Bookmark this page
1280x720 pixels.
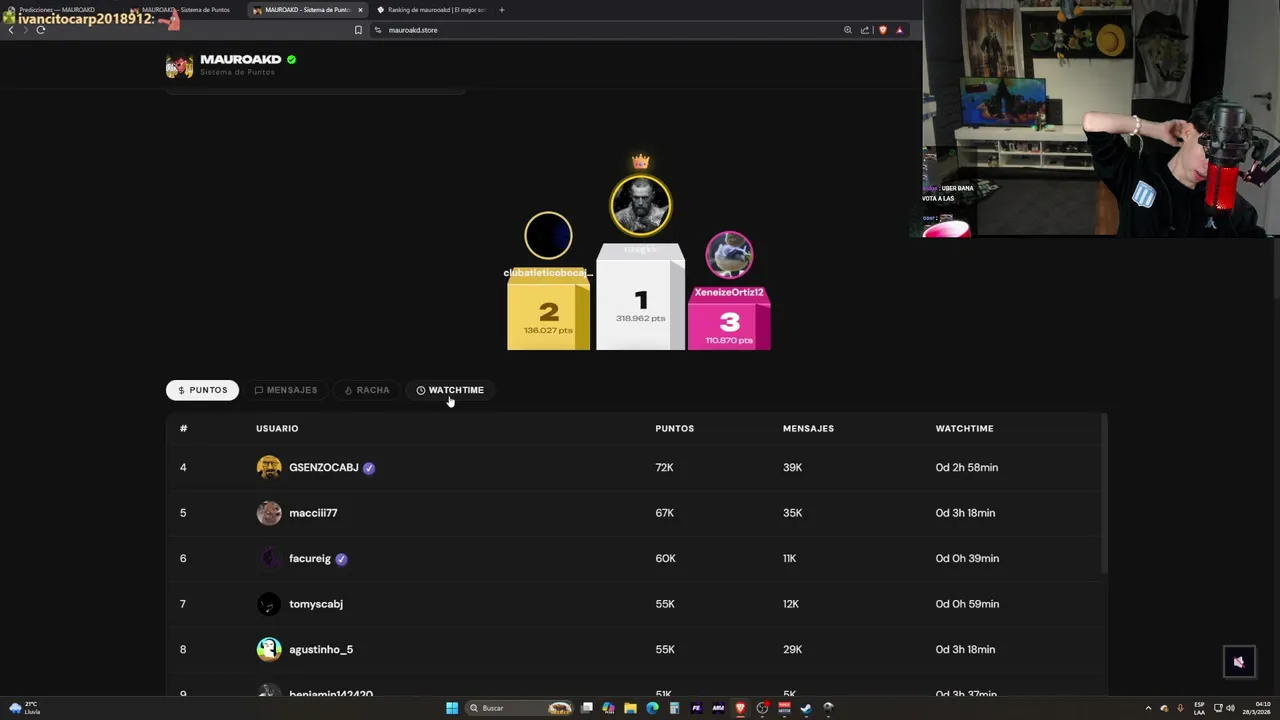coord(358,30)
